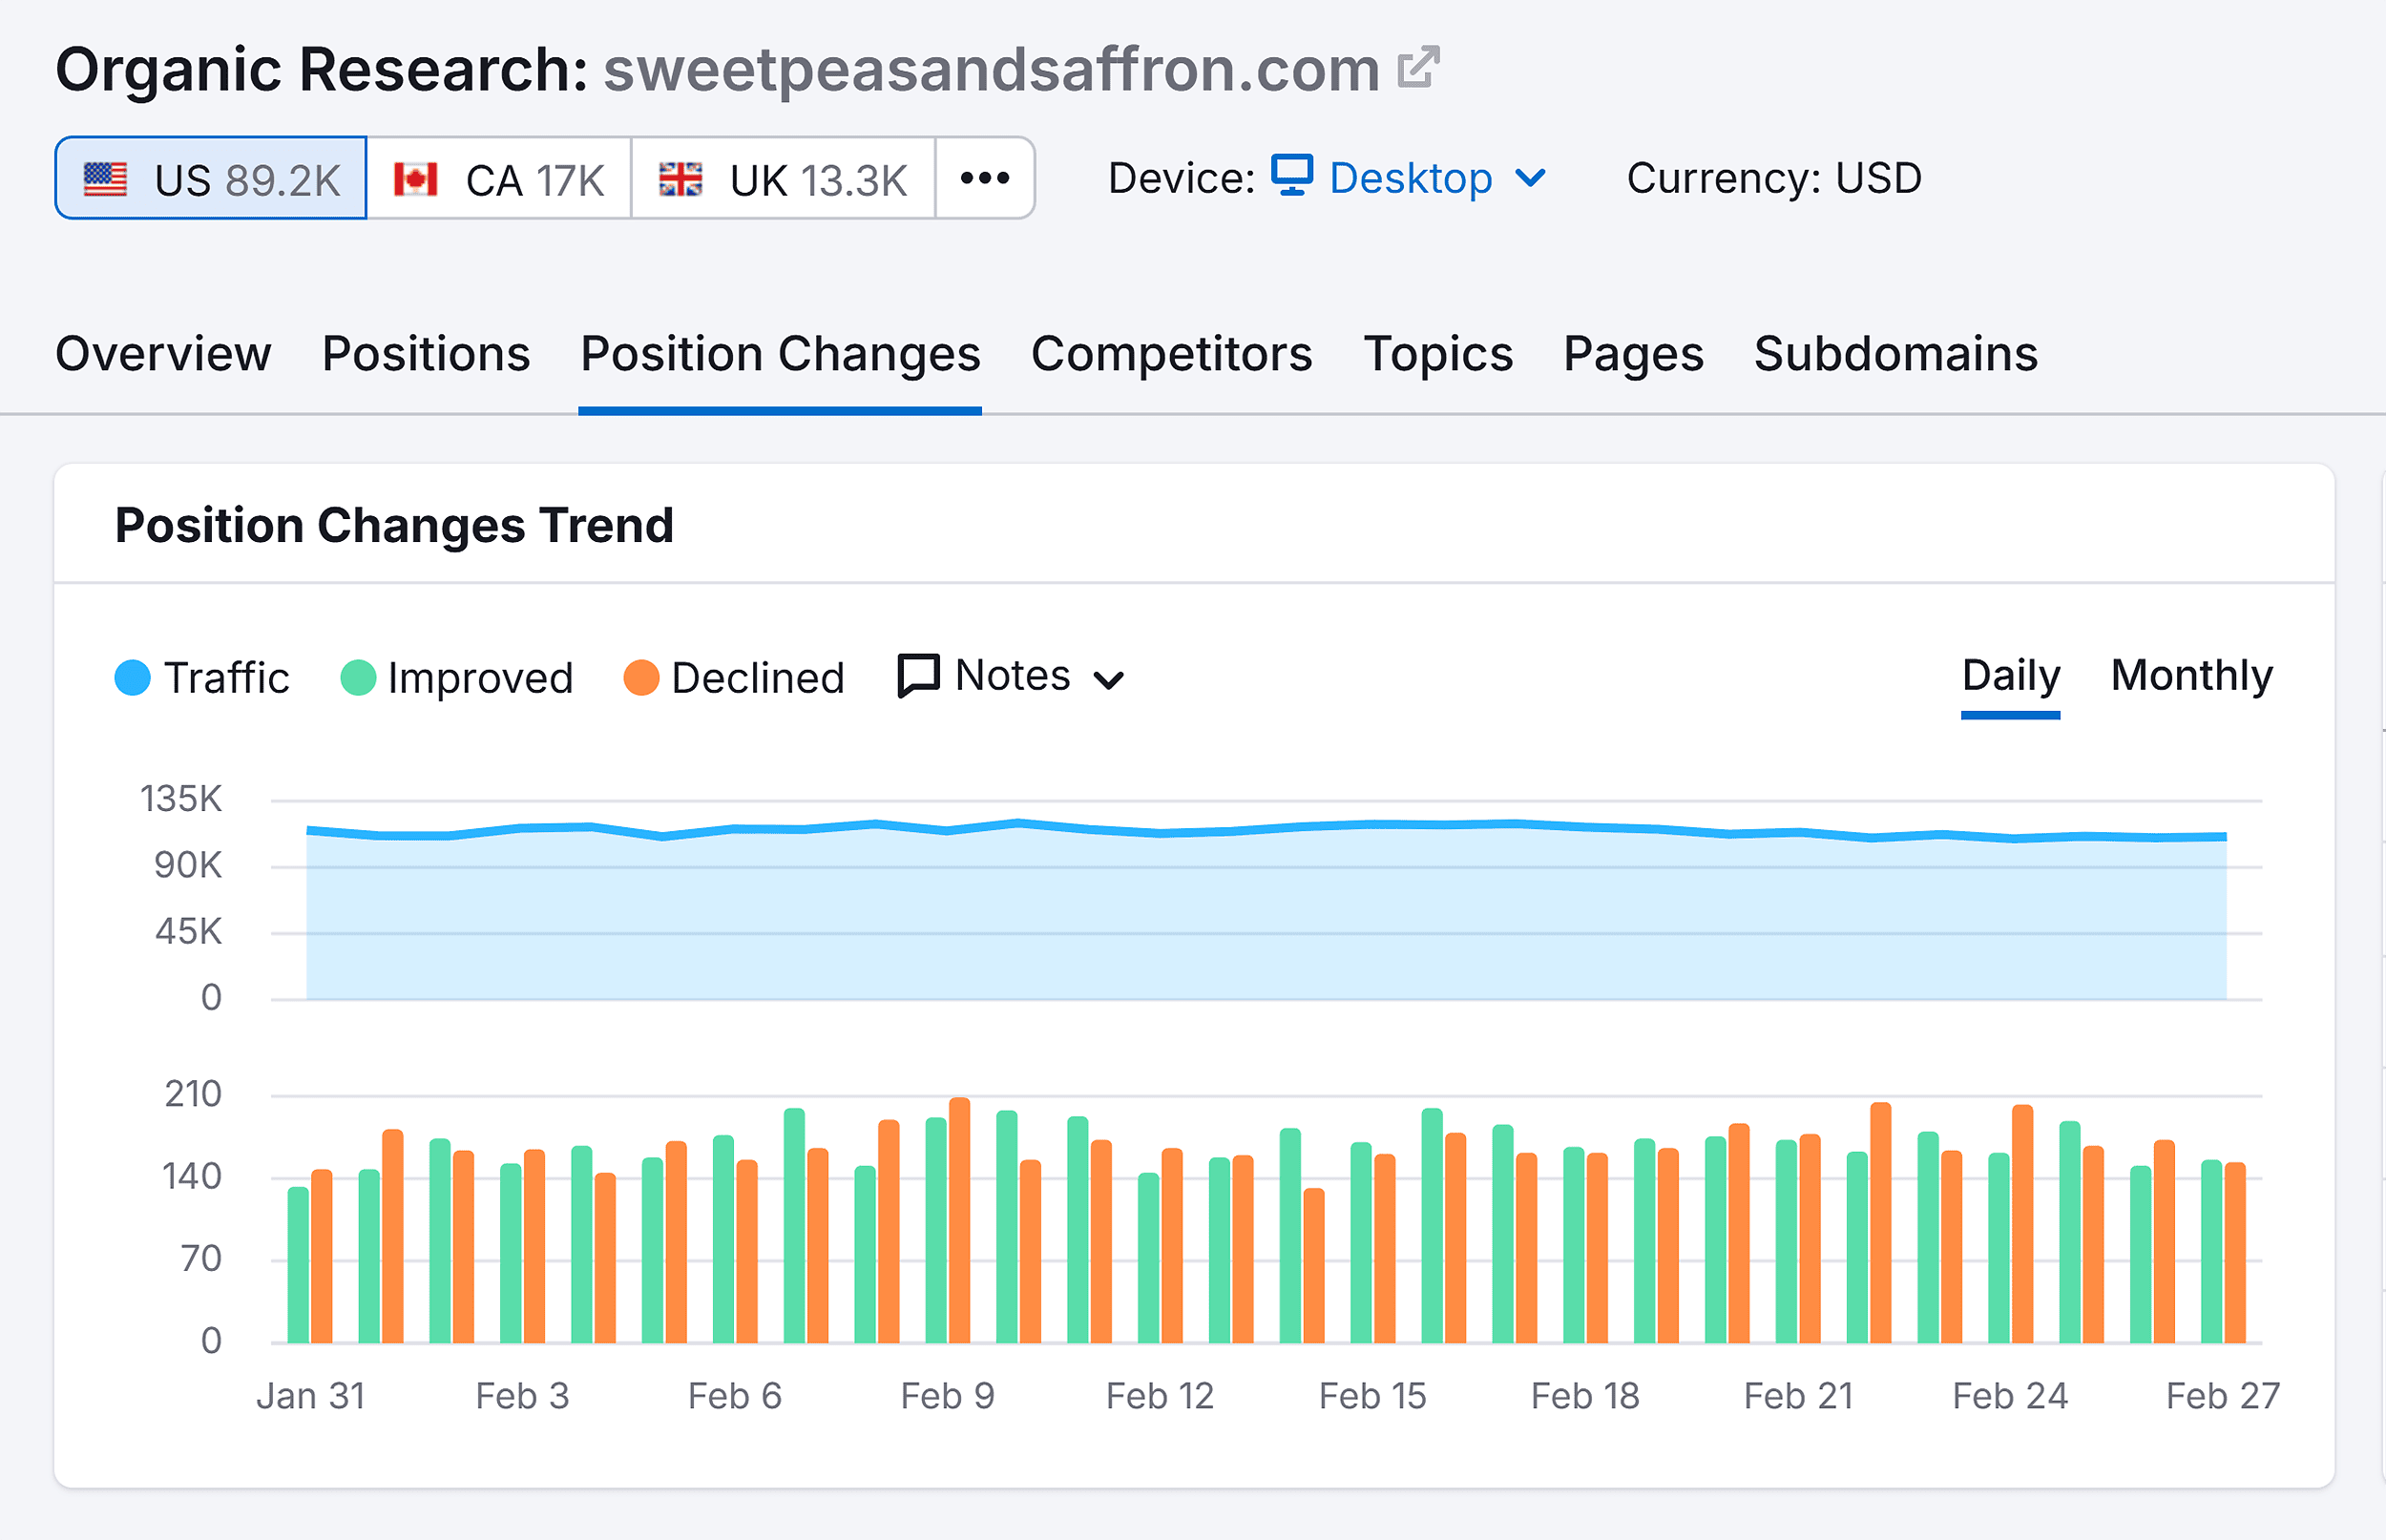Click the UK flag icon
Viewport: 2386px width, 1540px height.
pyautogui.click(x=681, y=178)
